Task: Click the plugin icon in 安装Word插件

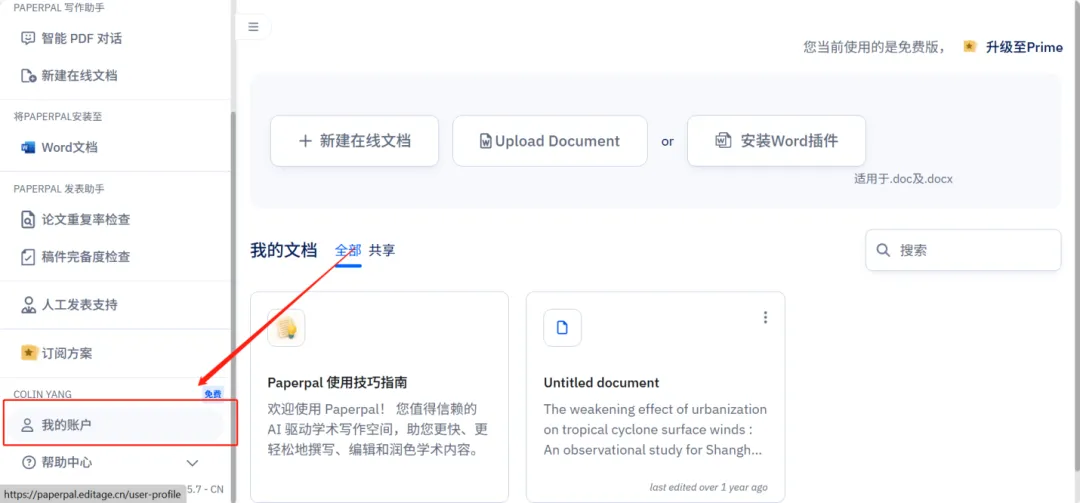Action: 723,141
